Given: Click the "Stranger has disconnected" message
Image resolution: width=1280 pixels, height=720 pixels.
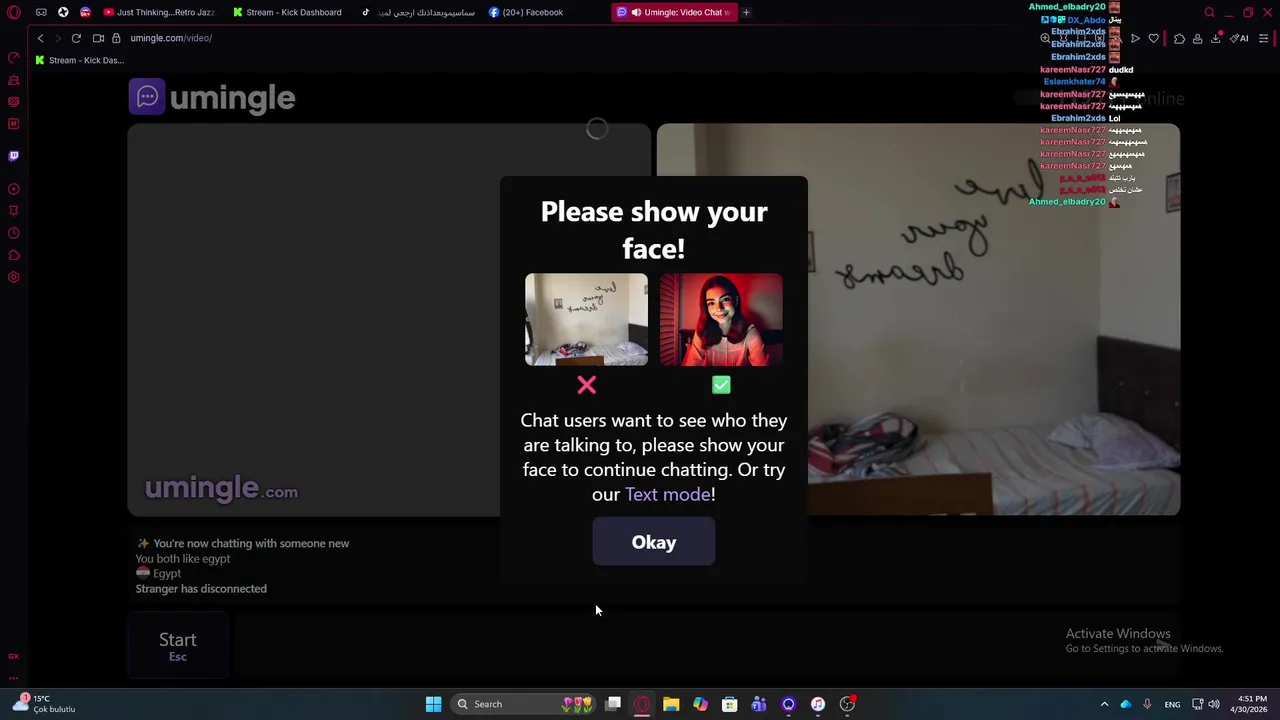Looking at the screenshot, I should (x=201, y=589).
